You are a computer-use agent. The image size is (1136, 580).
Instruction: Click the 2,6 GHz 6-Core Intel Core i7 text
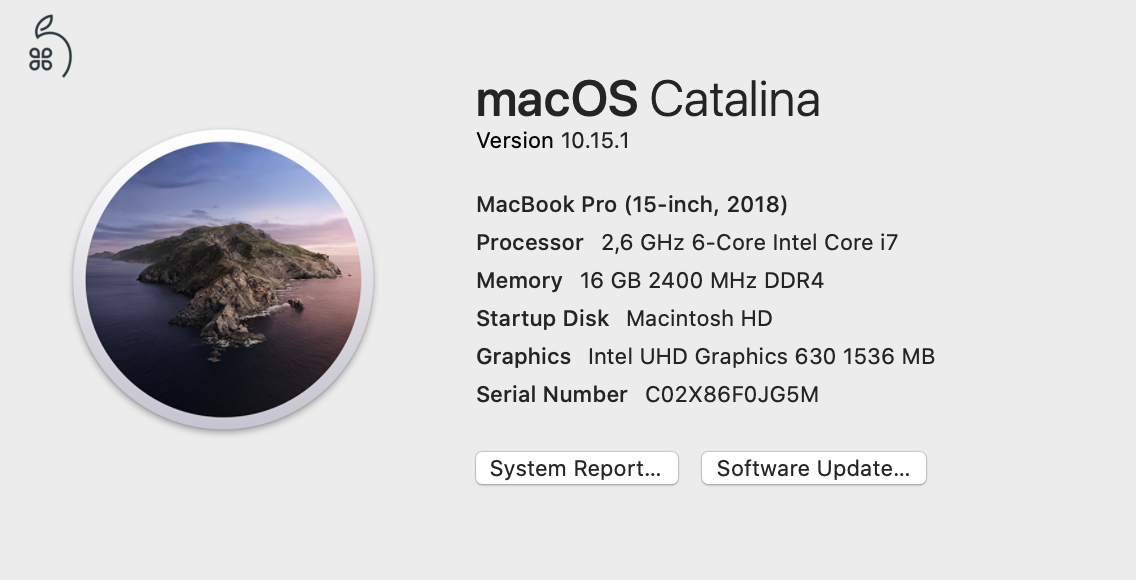pos(749,242)
